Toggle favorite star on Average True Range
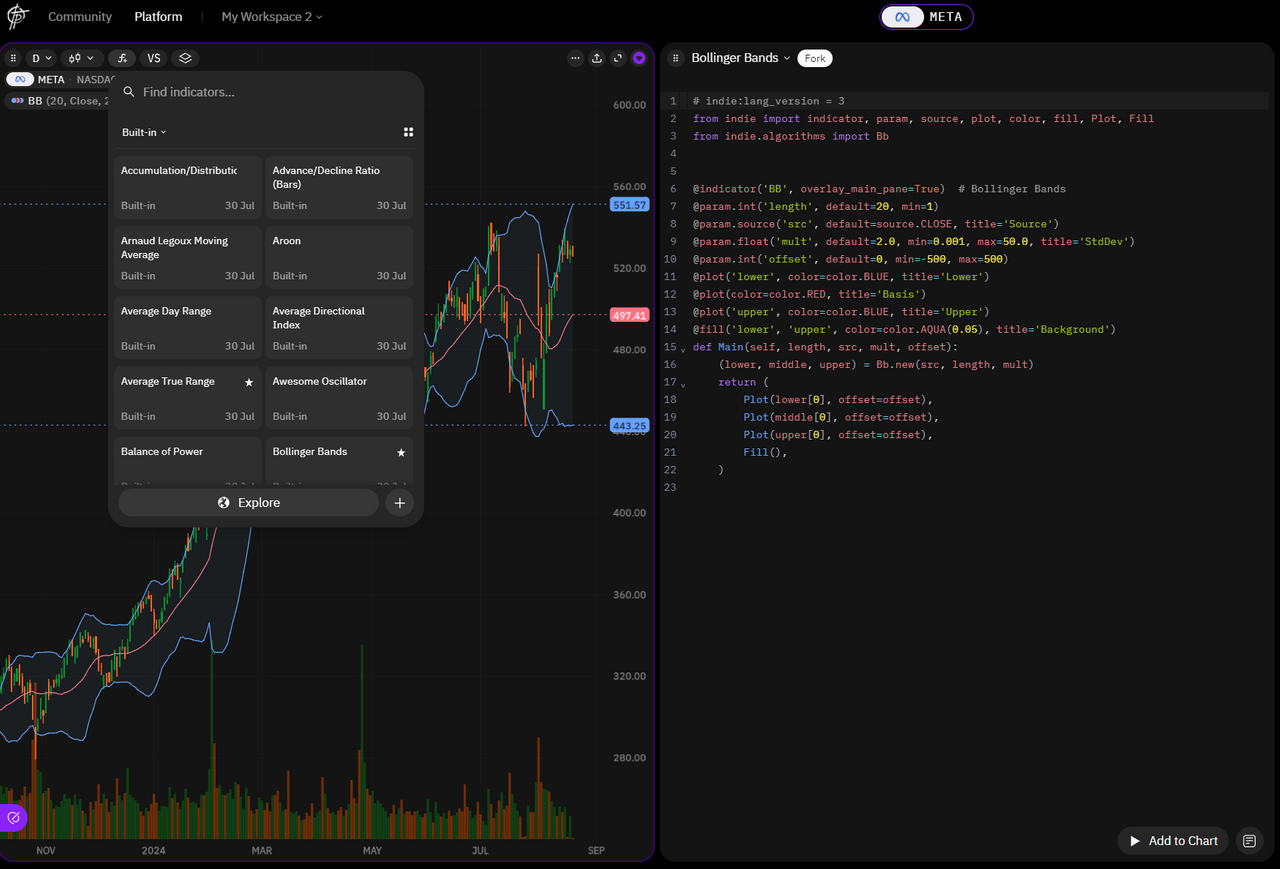This screenshot has width=1280, height=869. point(249,382)
